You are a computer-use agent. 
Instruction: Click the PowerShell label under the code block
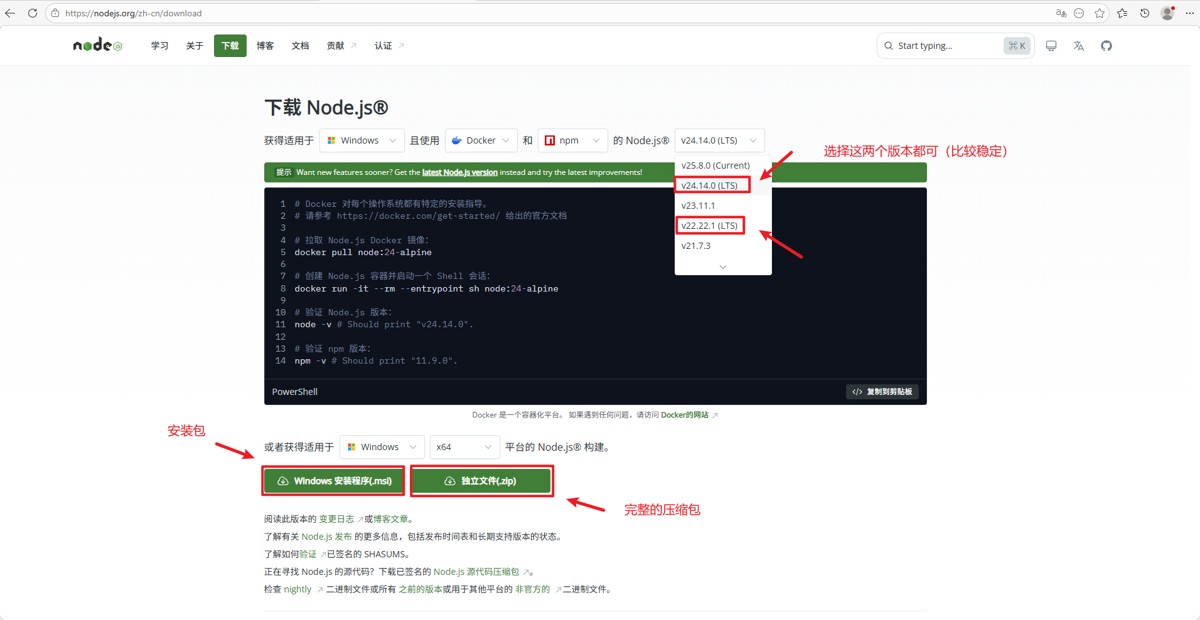tap(295, 392)
